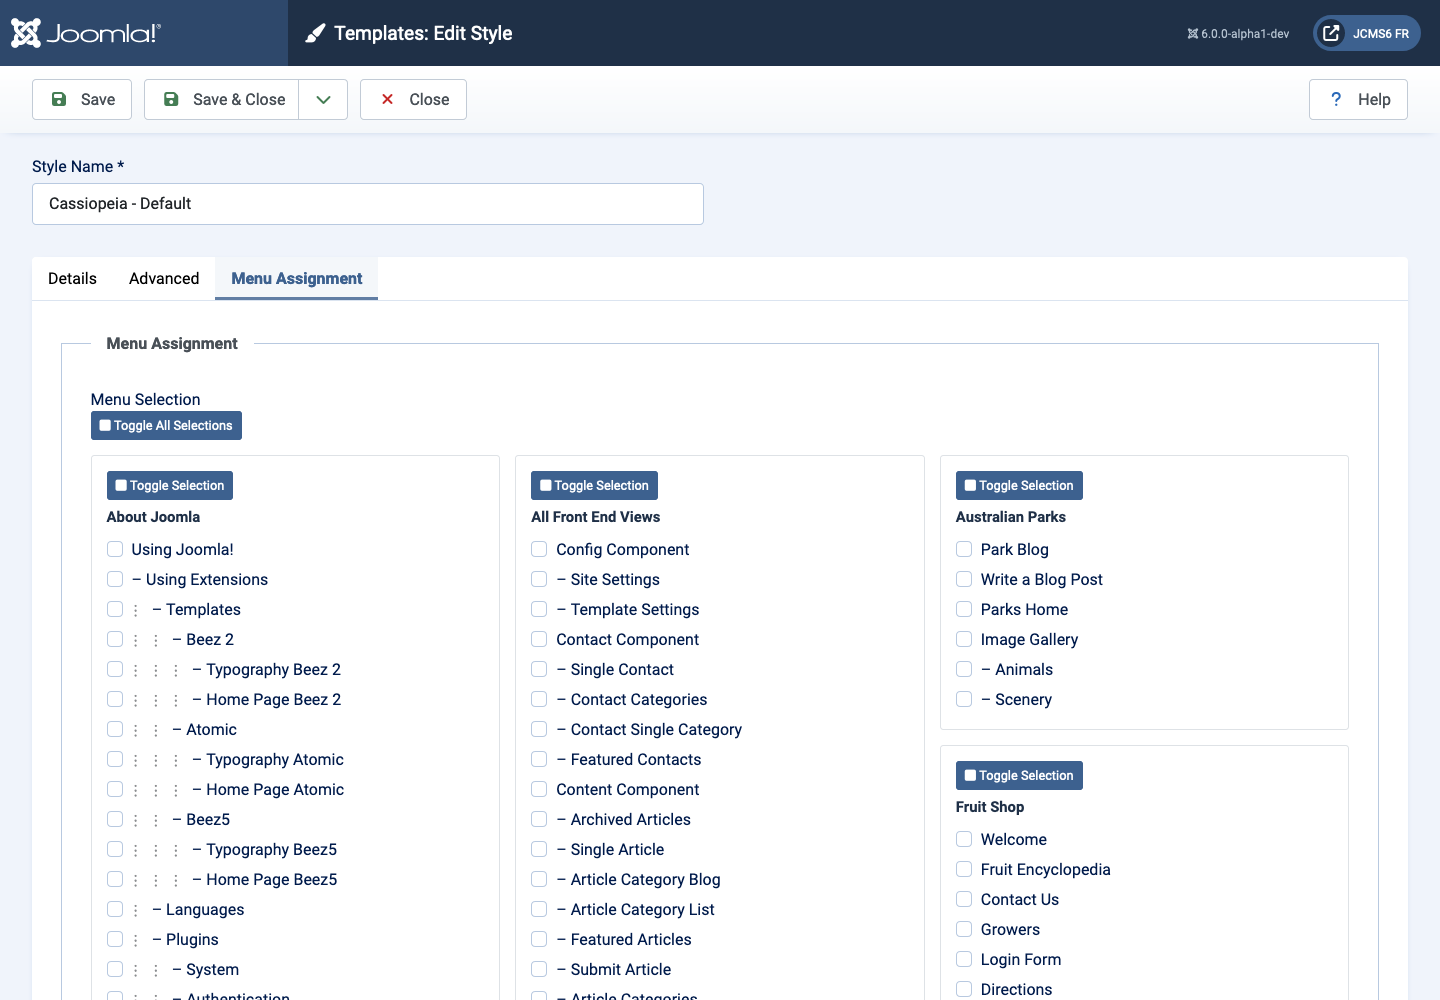Tick Typography Atomic checkbox
The width and height of the screenshot is (1440, 1000).
(115, 759)
